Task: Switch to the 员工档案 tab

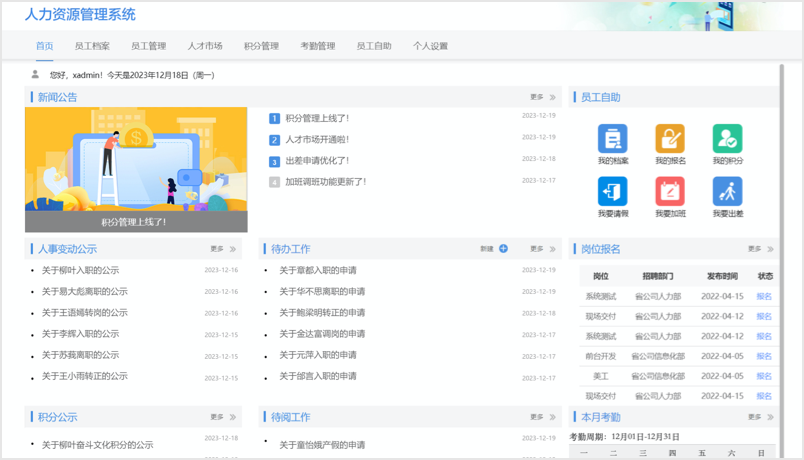Action: 92,46
